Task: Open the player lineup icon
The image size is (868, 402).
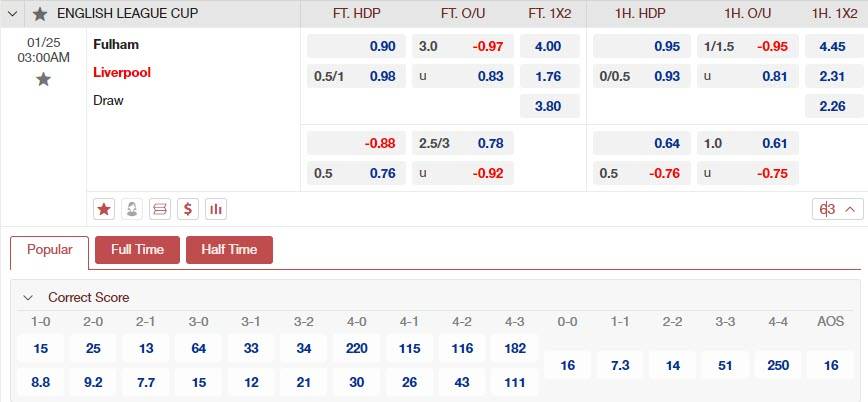Action: point(132,209)
